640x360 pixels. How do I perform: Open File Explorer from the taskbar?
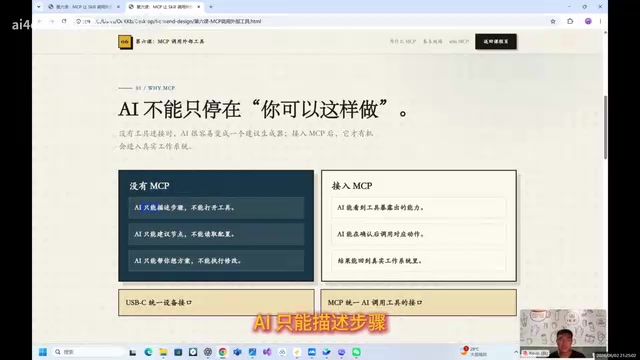tap(163, 352)
